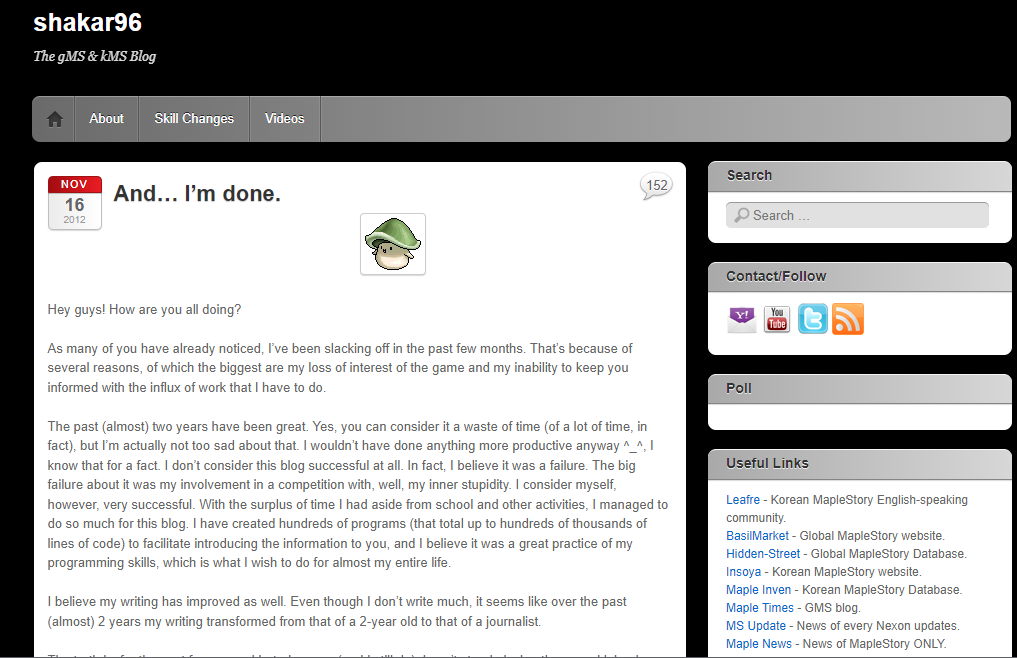Open the BasilMarket link

coord(757,536)
